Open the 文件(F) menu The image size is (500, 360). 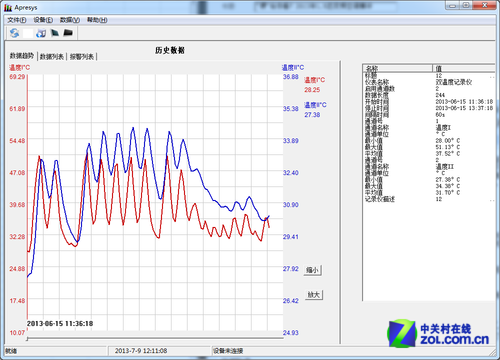(x=17, y=20)
